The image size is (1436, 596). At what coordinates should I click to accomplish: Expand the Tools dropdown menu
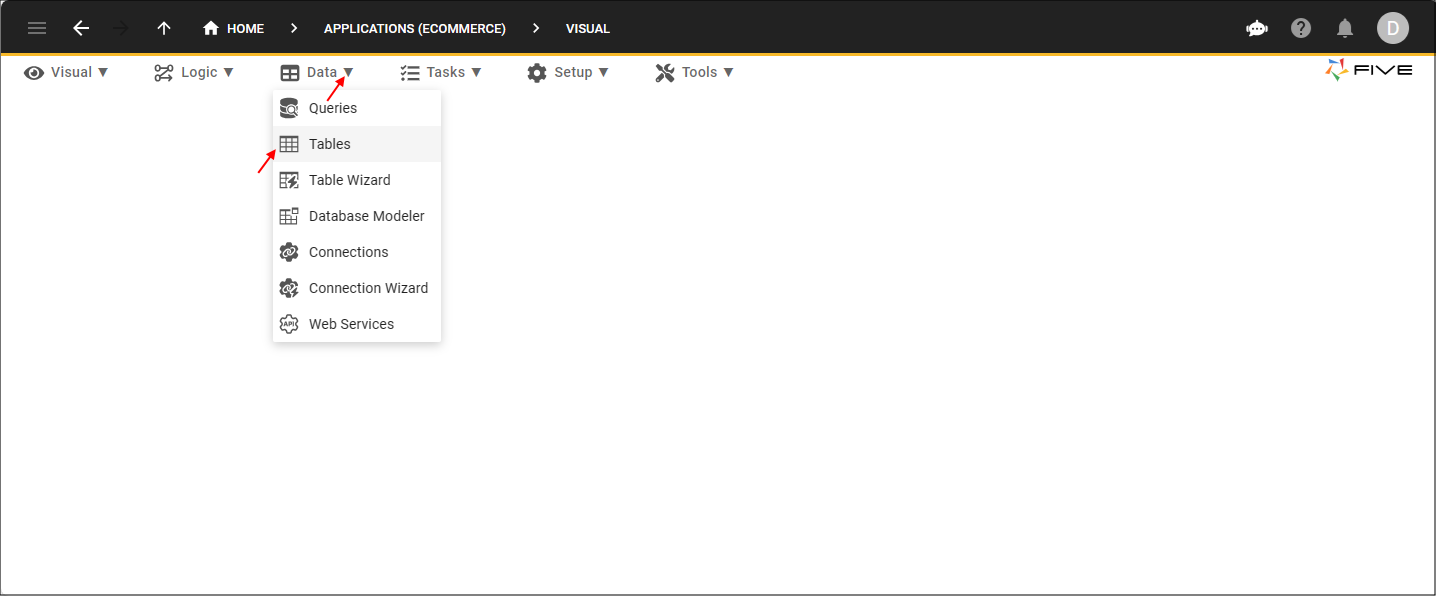click(x=695, y=72)
